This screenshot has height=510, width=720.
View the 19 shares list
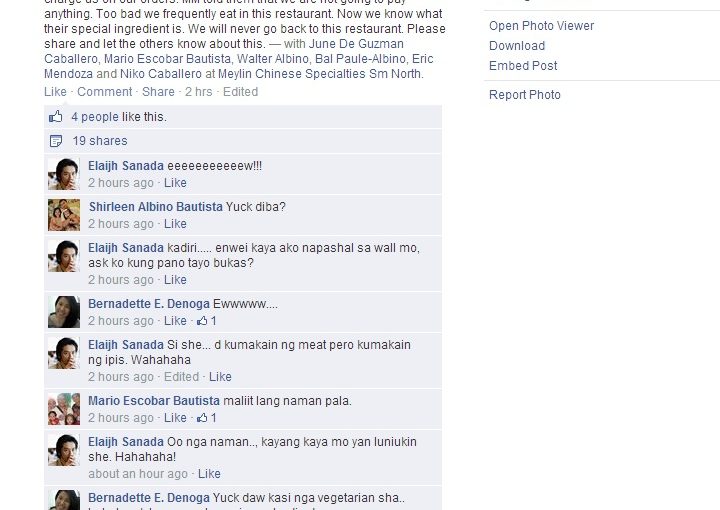[x=100, y=141]
